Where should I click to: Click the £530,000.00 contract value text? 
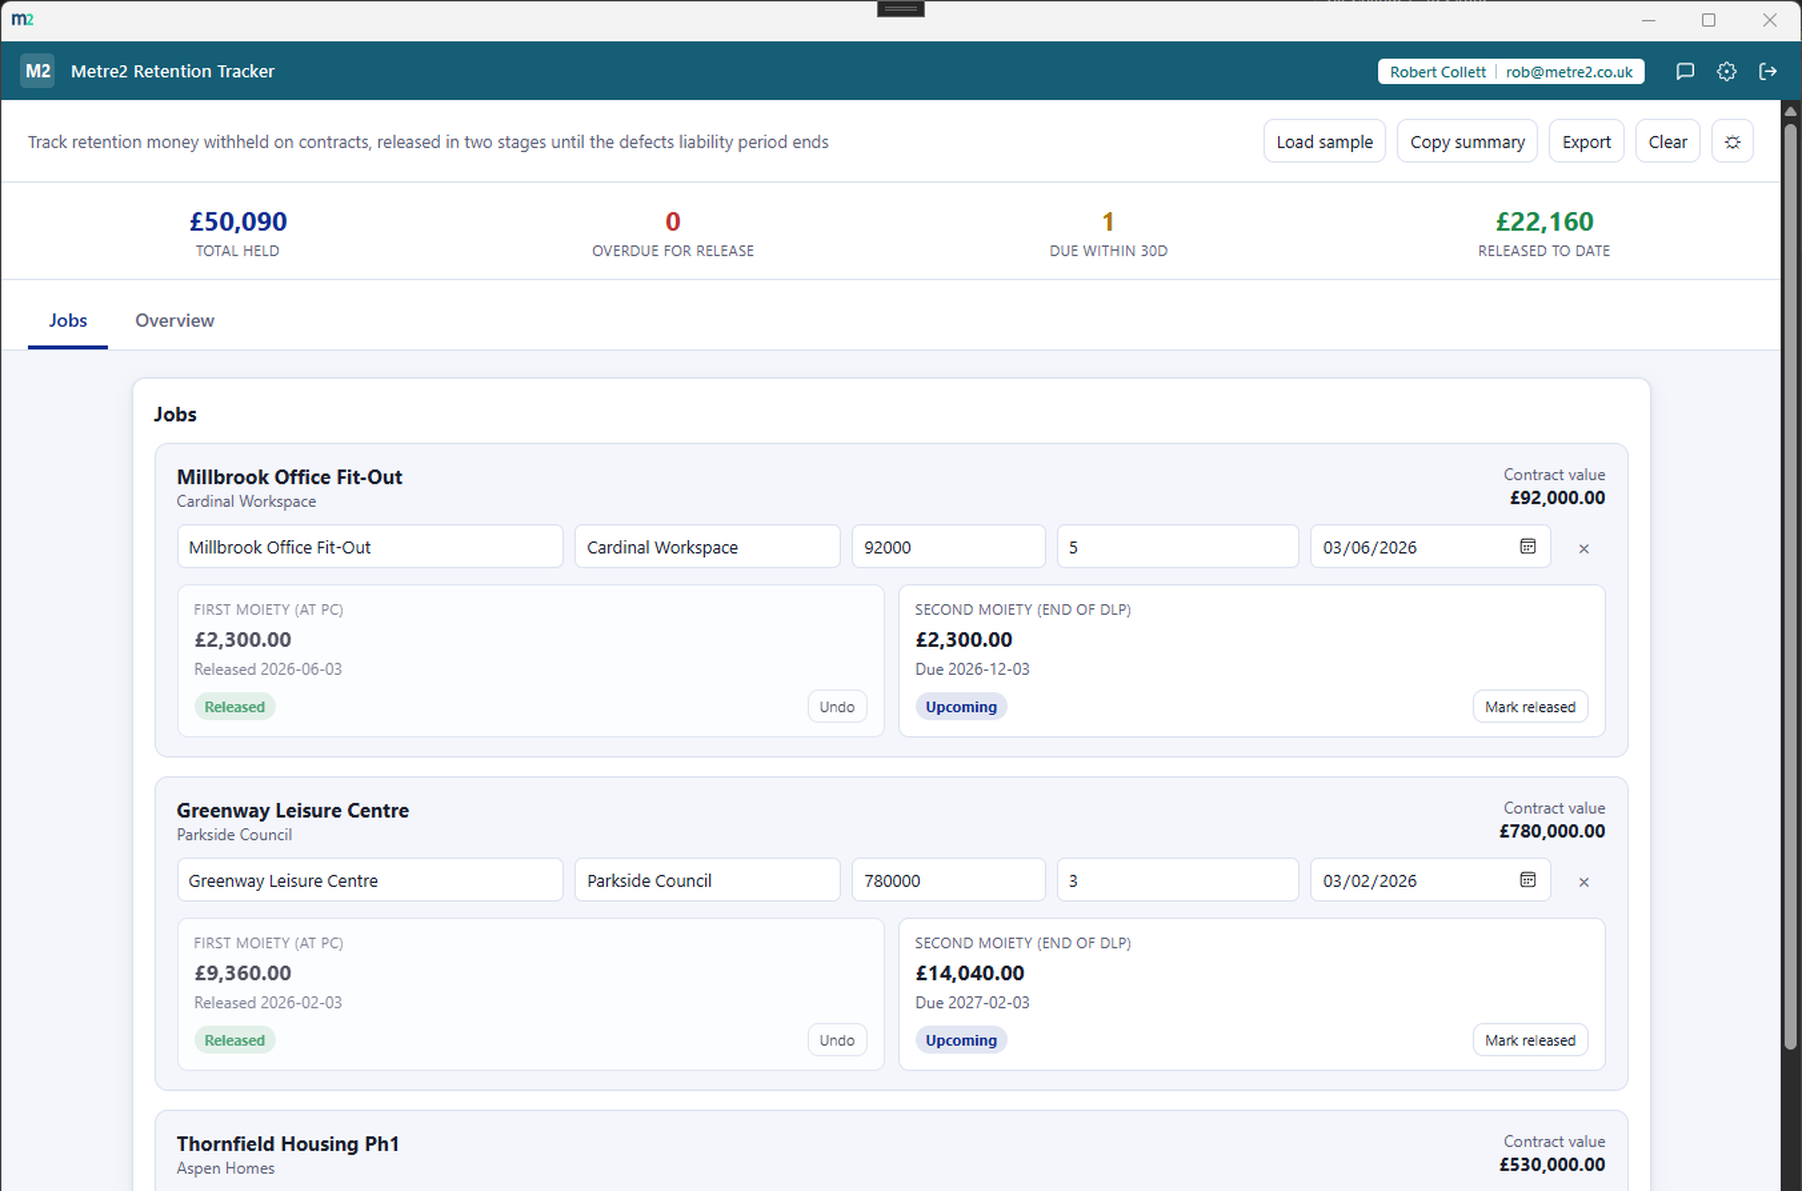pos(1552,1164)
